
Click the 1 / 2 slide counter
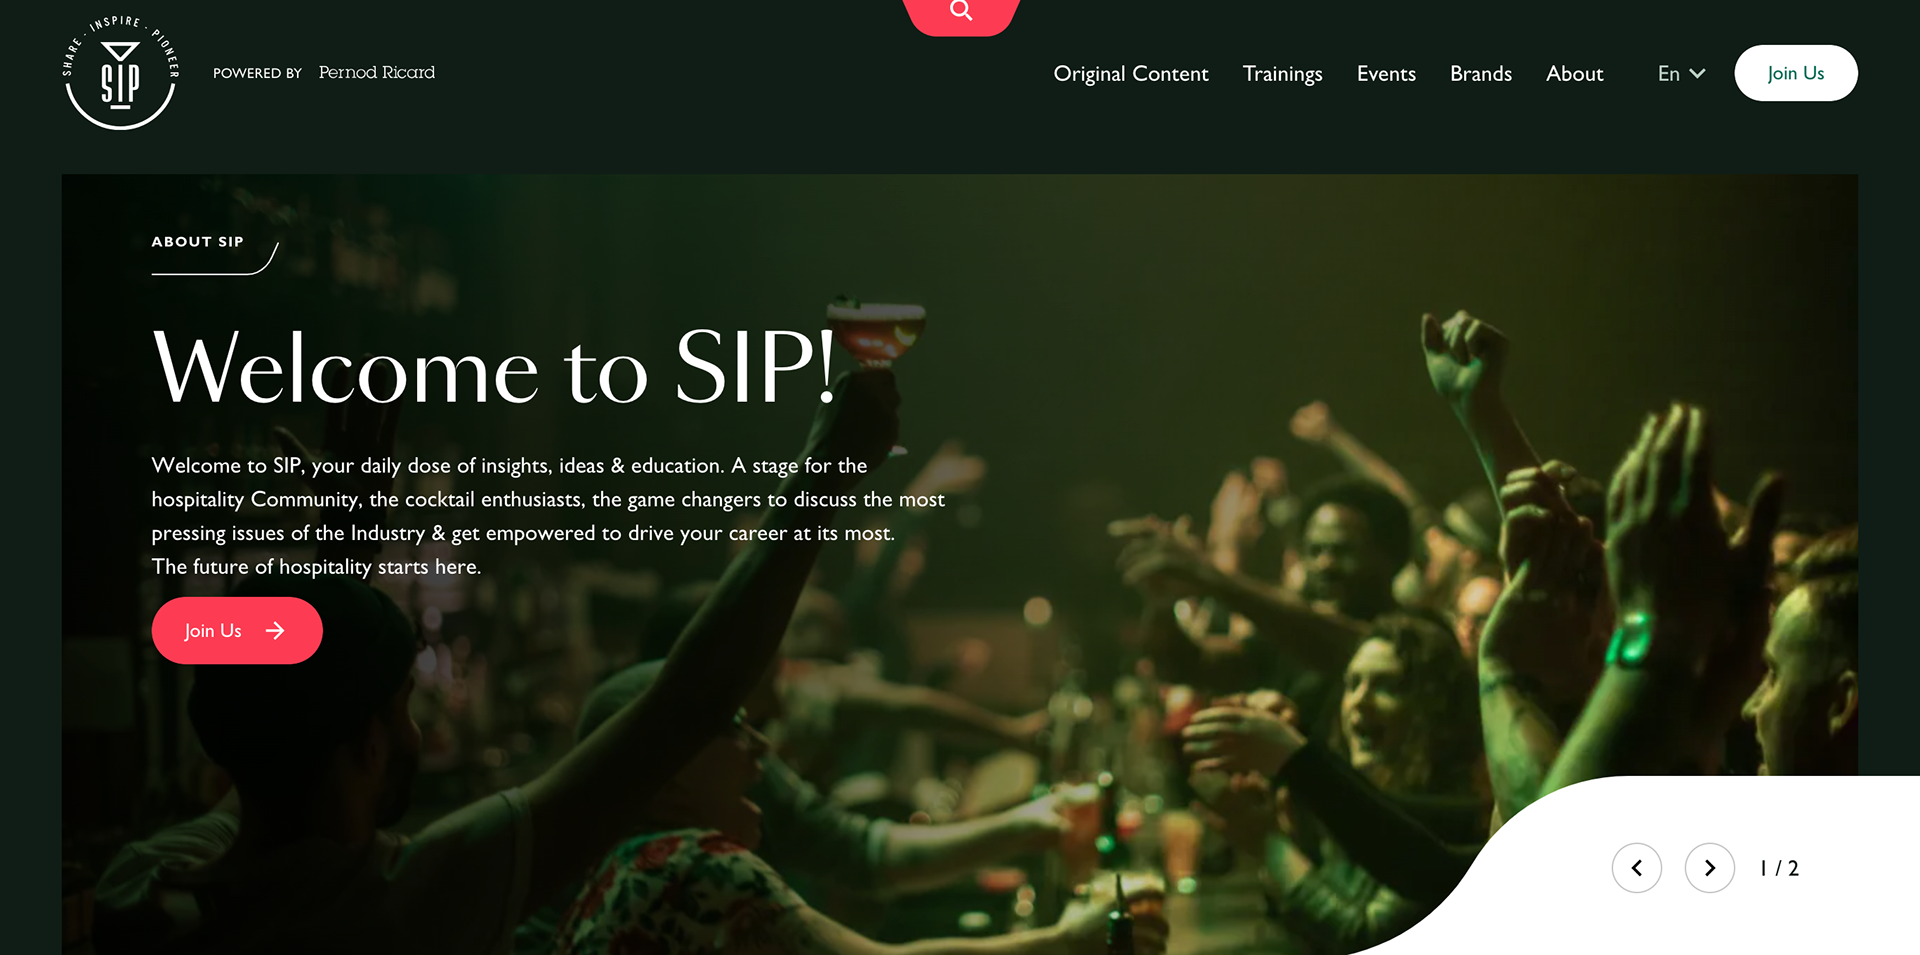[x=1780, y=869]
